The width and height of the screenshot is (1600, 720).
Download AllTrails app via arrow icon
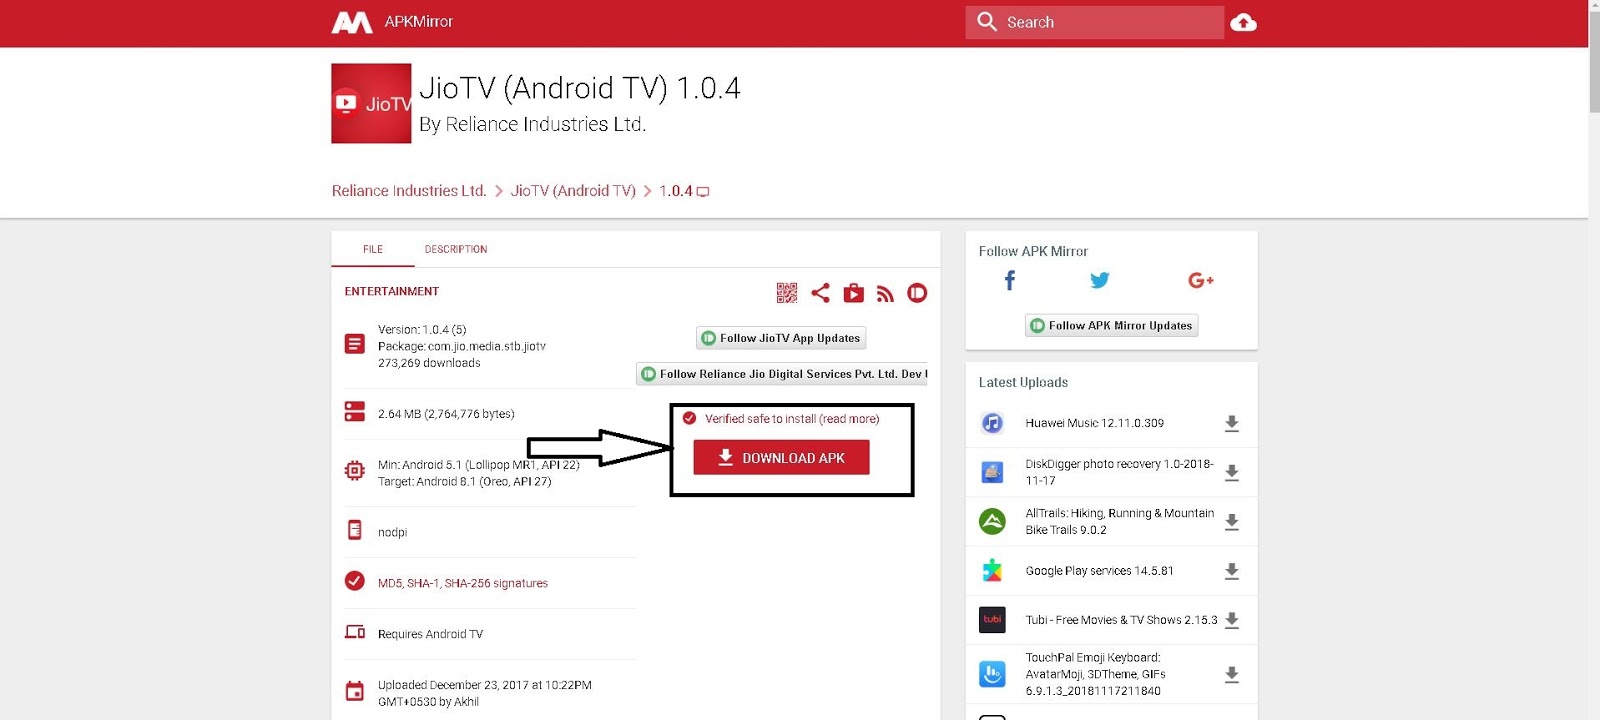click(x=1232, y=522)
